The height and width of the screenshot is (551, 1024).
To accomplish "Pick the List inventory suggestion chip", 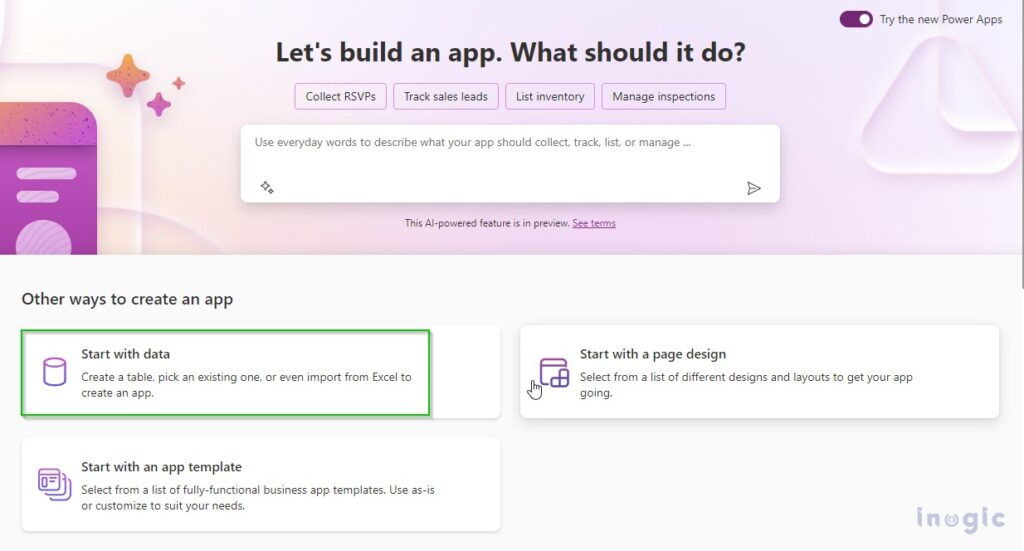I will (x=550, y=97).
